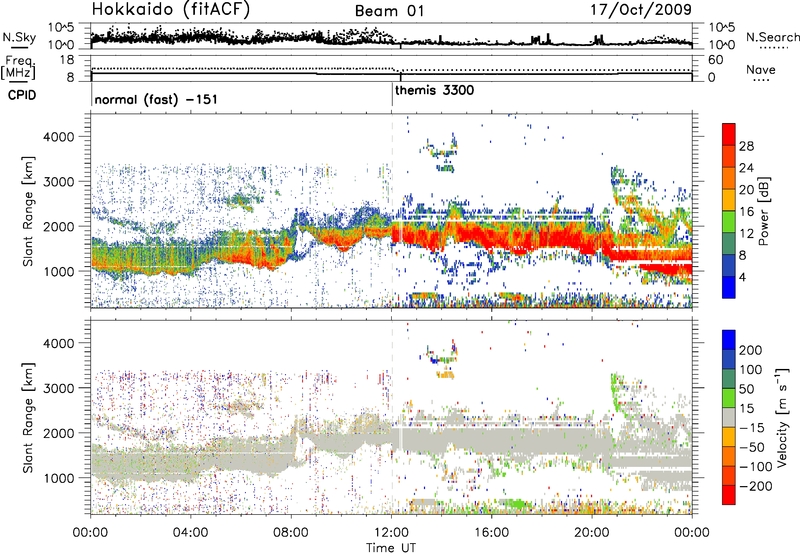Click the 'themis 3300' CPID text
This screenshot has height=554, width=800.
pyautogui.click(x=434, y=90)
